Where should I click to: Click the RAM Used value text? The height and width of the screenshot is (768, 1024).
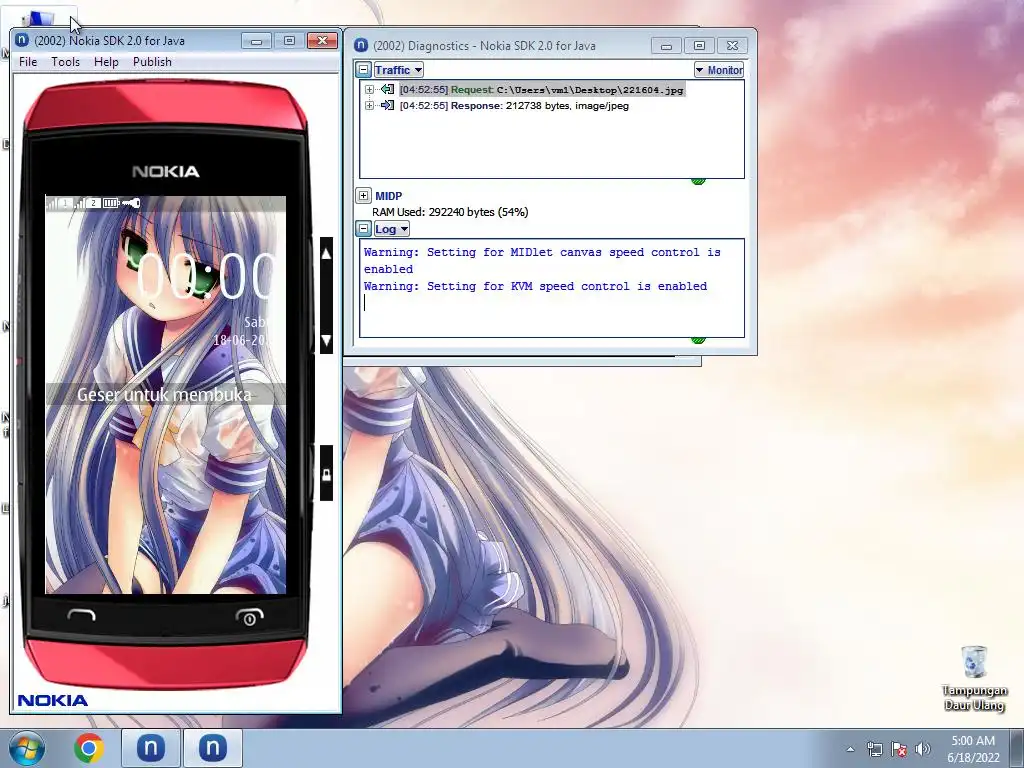coord(450,212)
